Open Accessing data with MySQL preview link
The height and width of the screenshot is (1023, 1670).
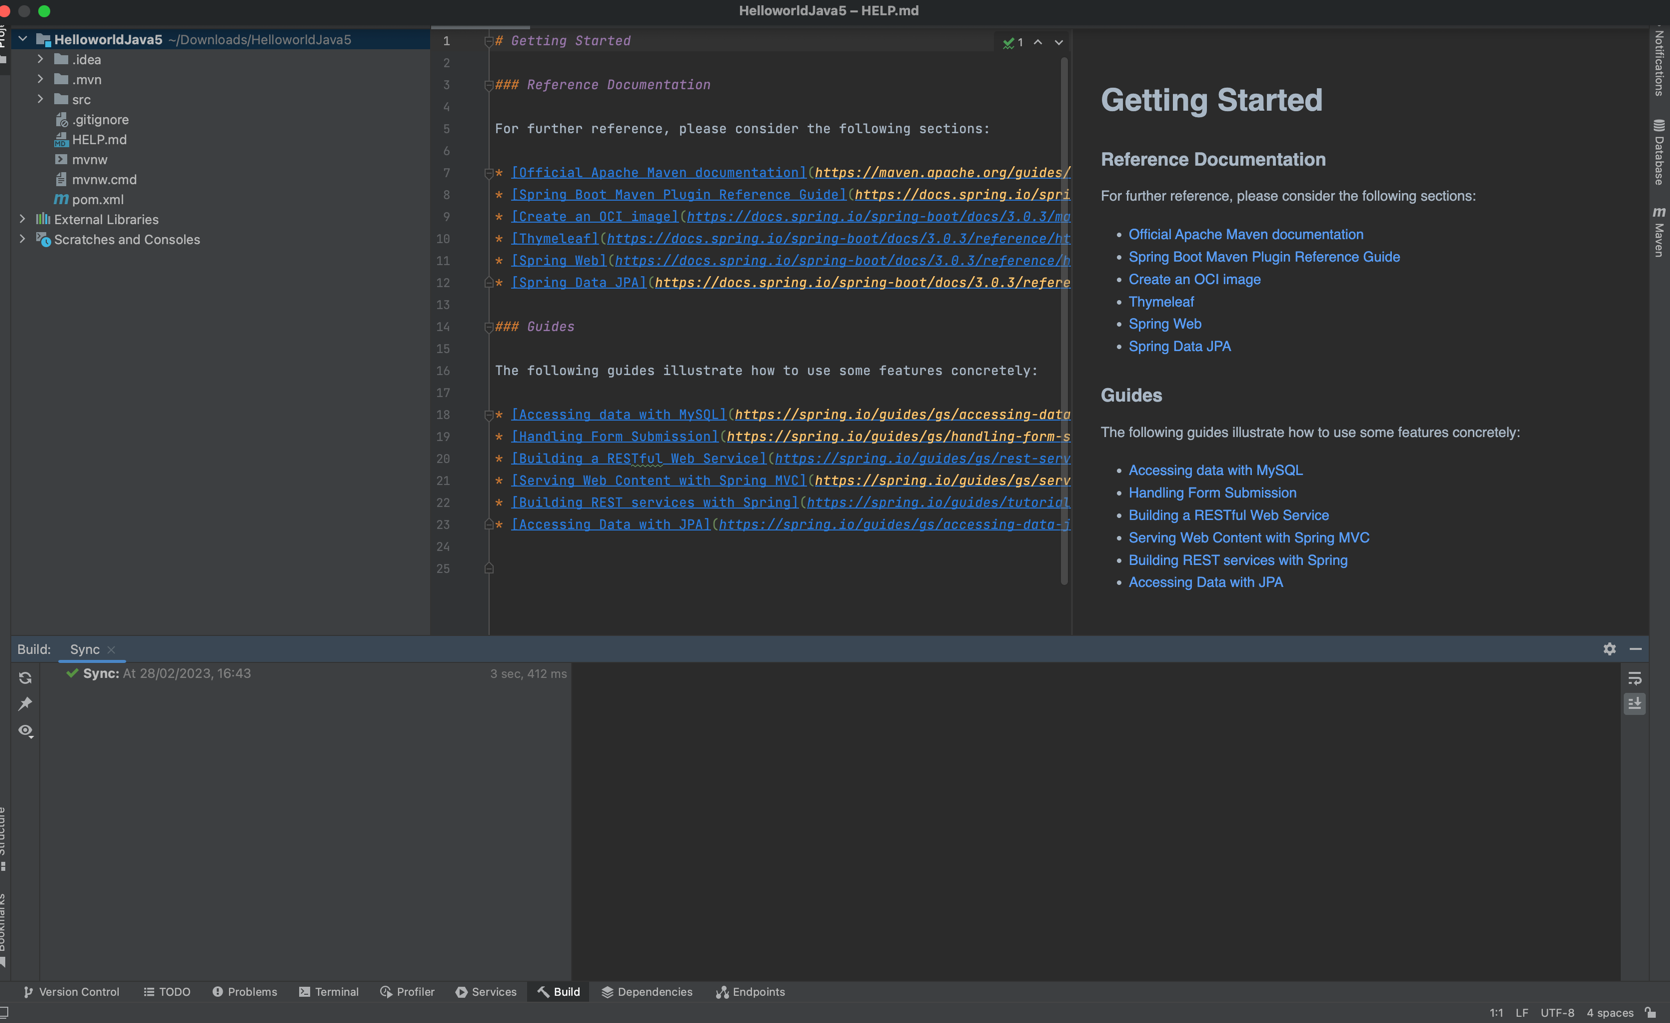click(x=1215, y=470)
